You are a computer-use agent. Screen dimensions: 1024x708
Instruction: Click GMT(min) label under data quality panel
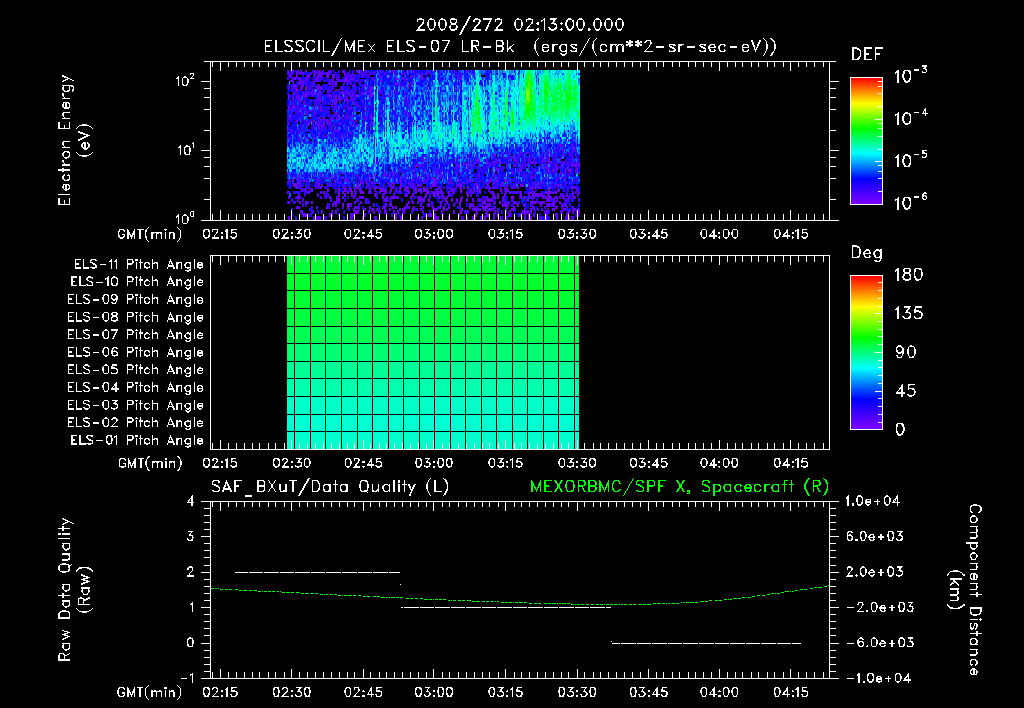point(150,692)
